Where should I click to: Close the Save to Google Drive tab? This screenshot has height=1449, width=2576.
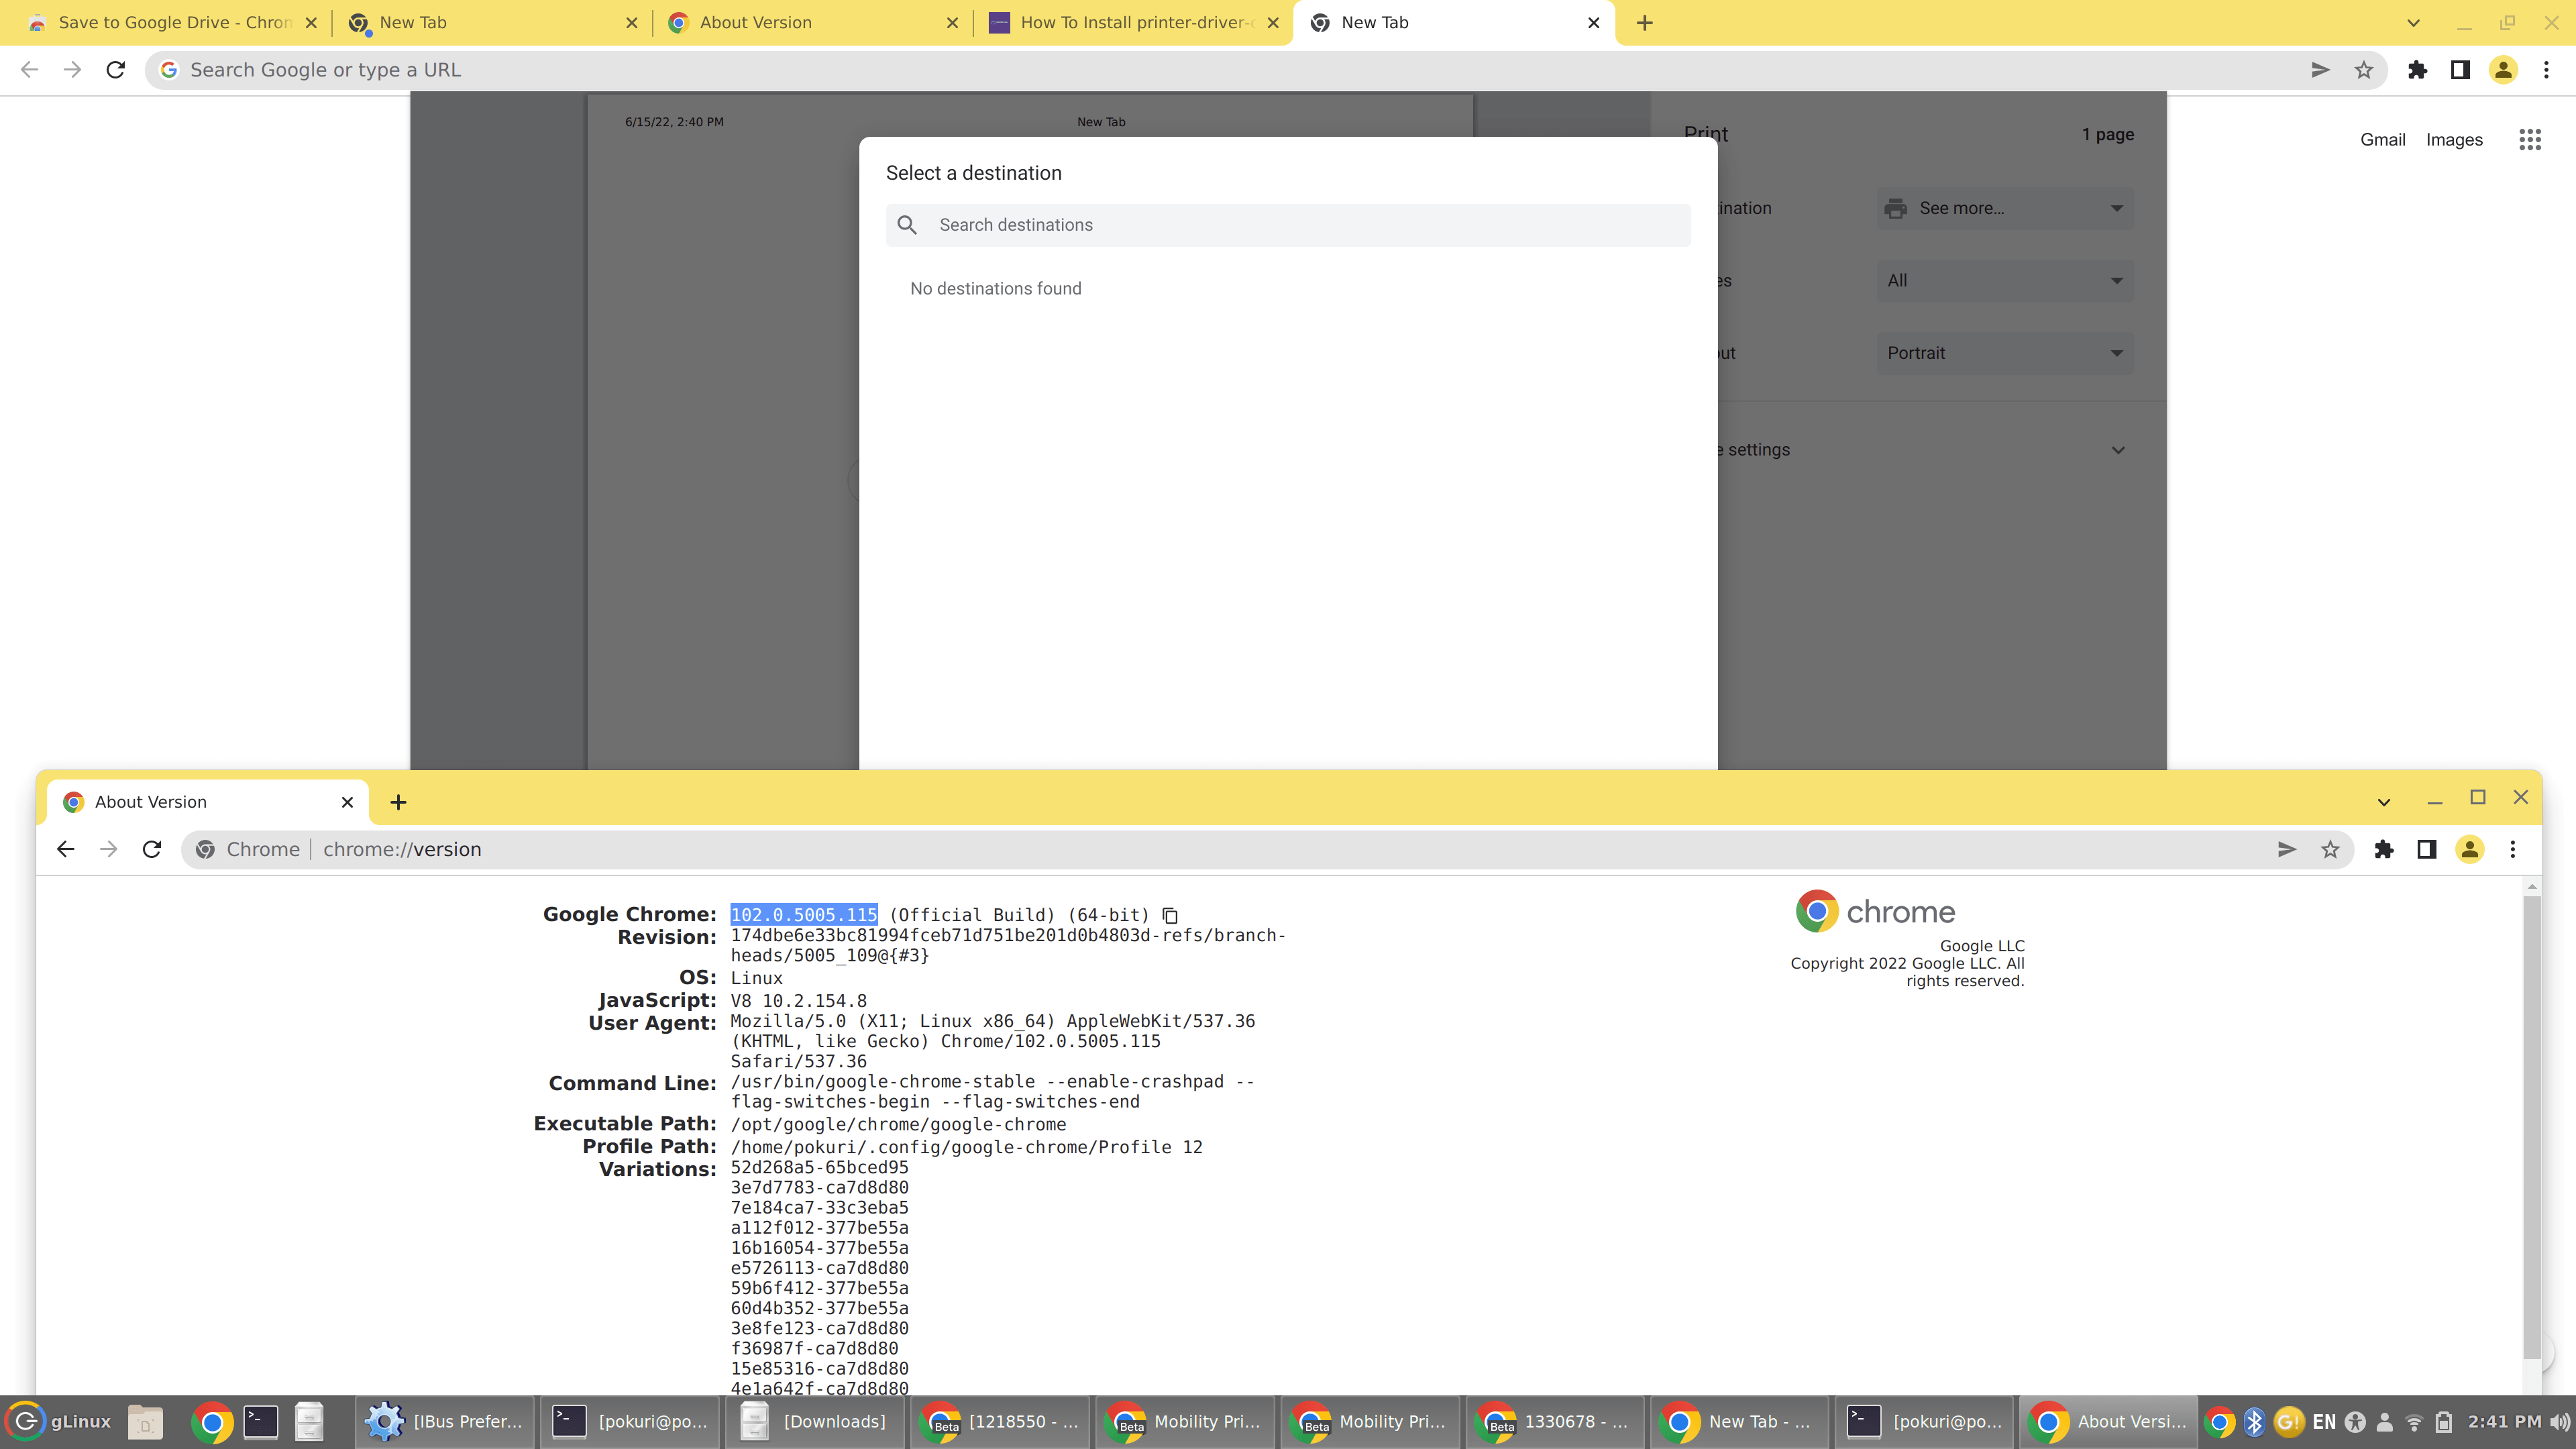click(x=311, y=23)
